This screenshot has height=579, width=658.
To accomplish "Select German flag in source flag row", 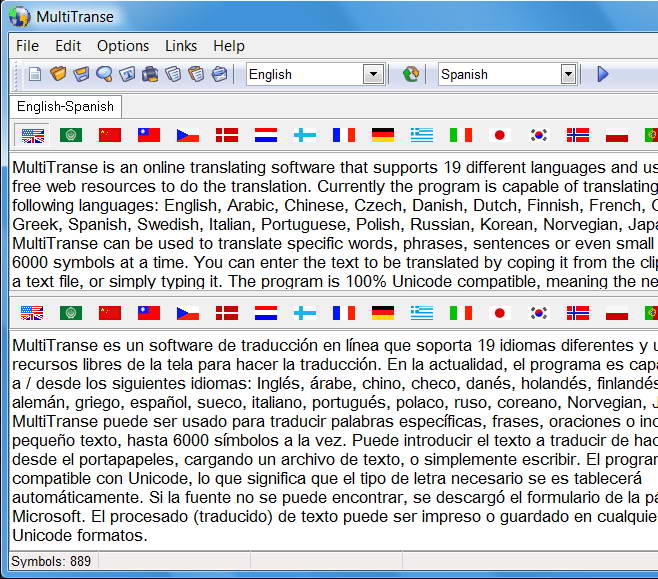I will pos(383,135).
